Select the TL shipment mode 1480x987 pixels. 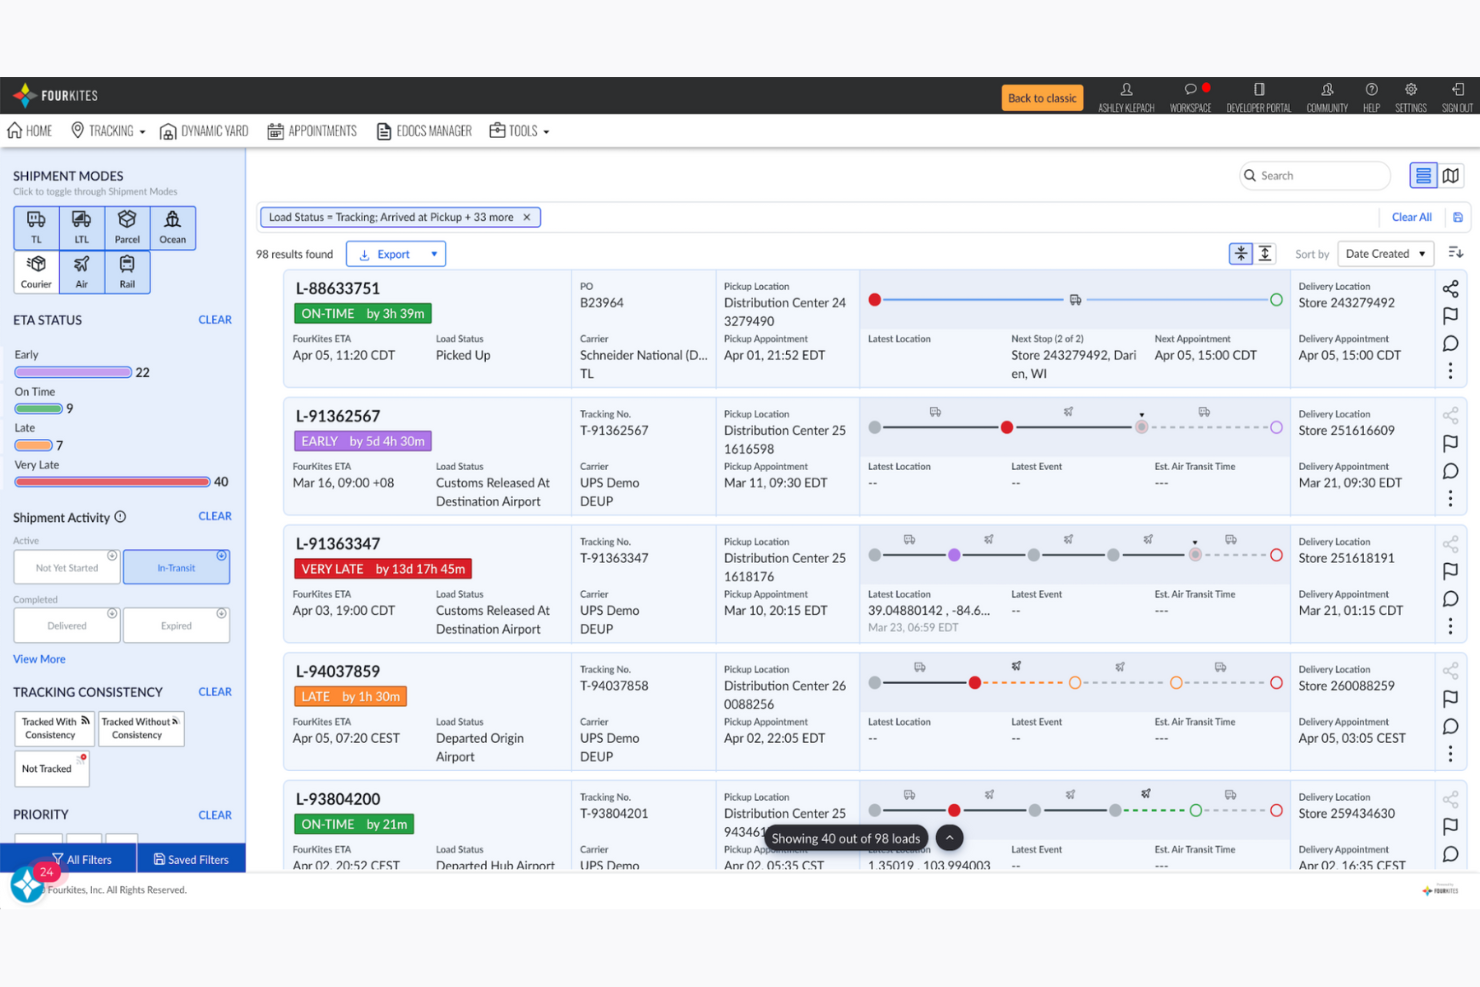click(x=36, y=227)
